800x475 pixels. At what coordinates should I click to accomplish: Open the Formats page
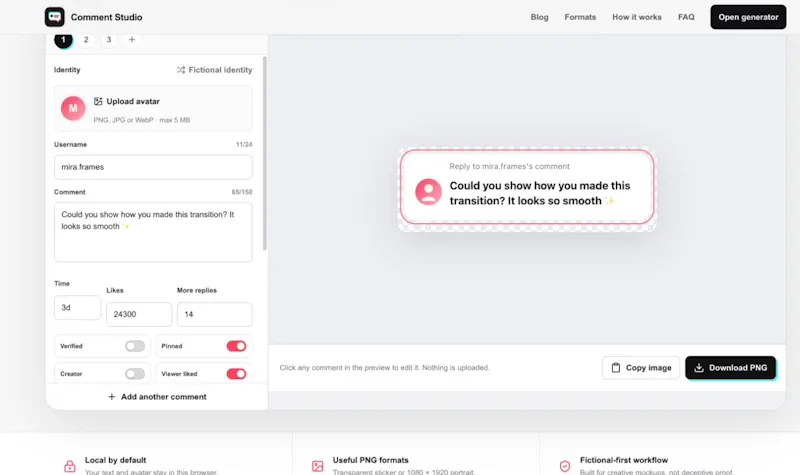click(x=580, y=17)
